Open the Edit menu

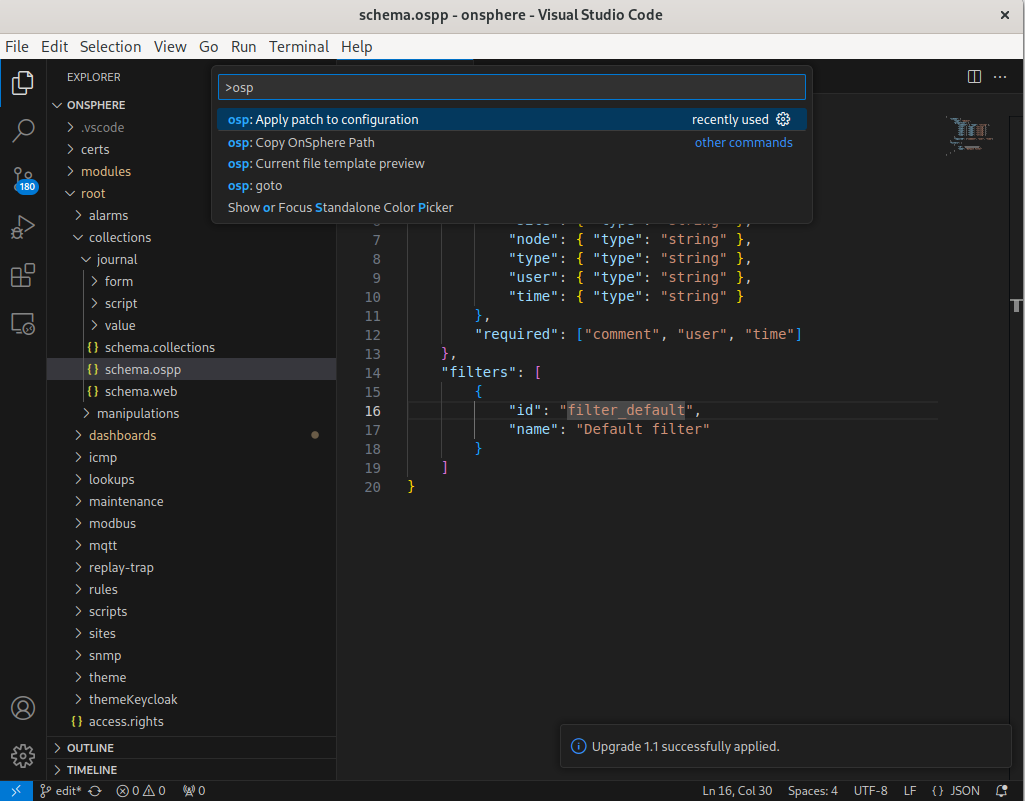click(x=54, y=46)
